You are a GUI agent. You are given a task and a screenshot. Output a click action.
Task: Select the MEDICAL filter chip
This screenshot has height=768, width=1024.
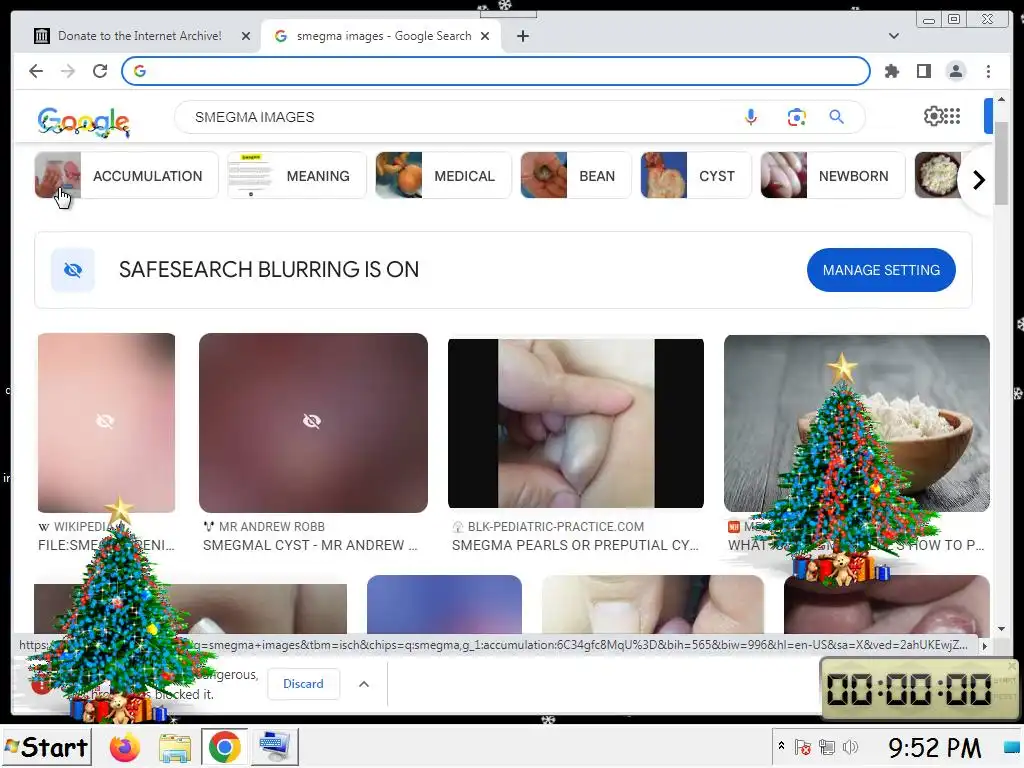point(443,175)
